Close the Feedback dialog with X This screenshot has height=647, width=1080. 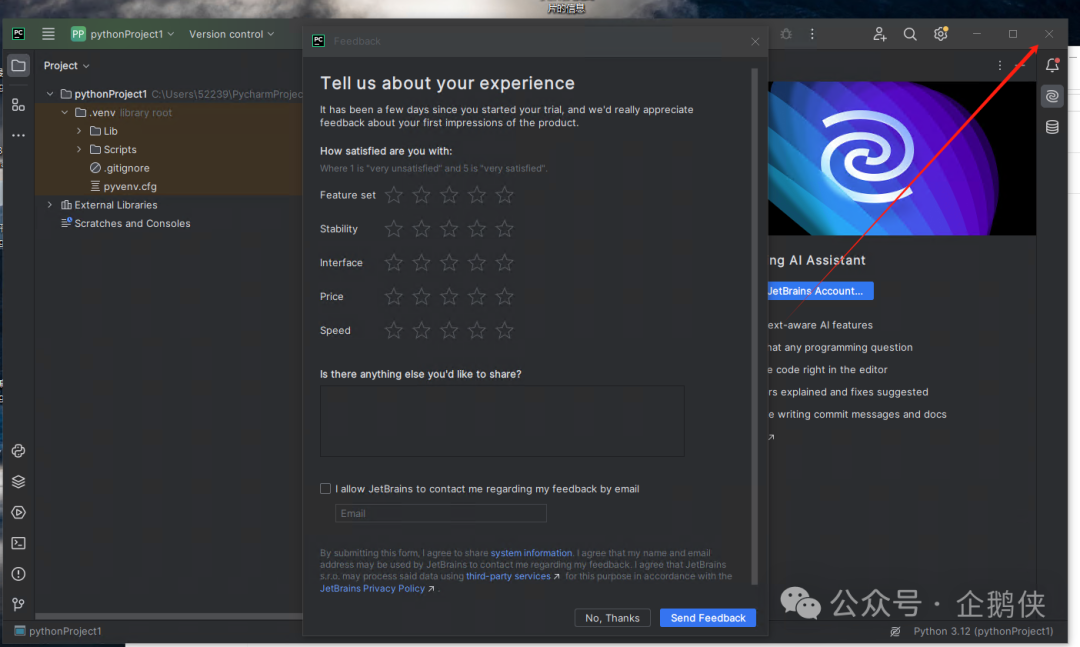(755, 41)
